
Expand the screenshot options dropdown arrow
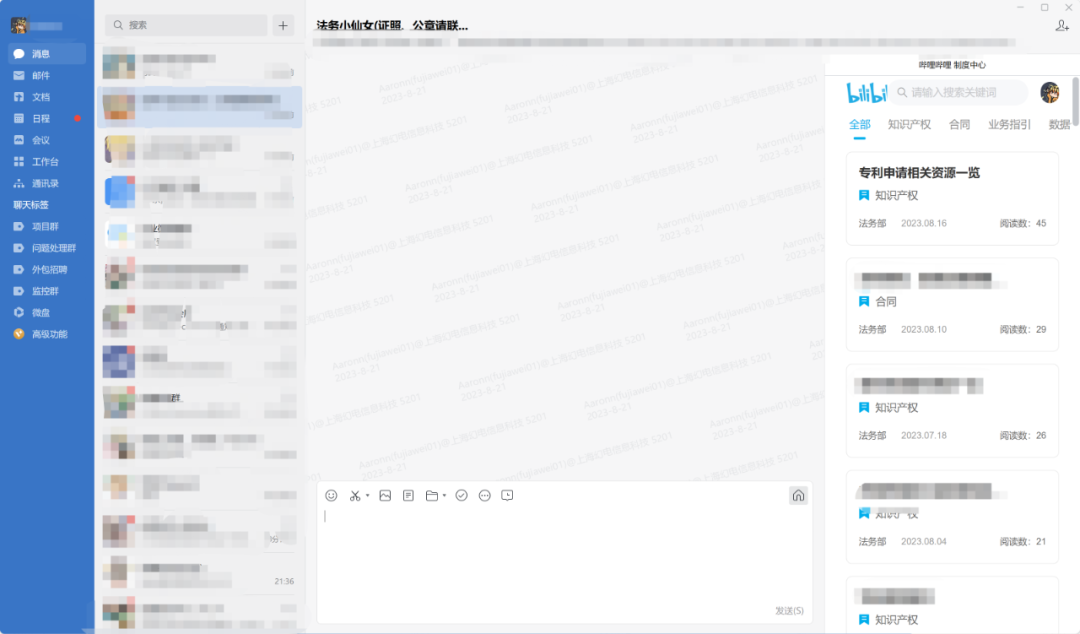tap(368, 495)
